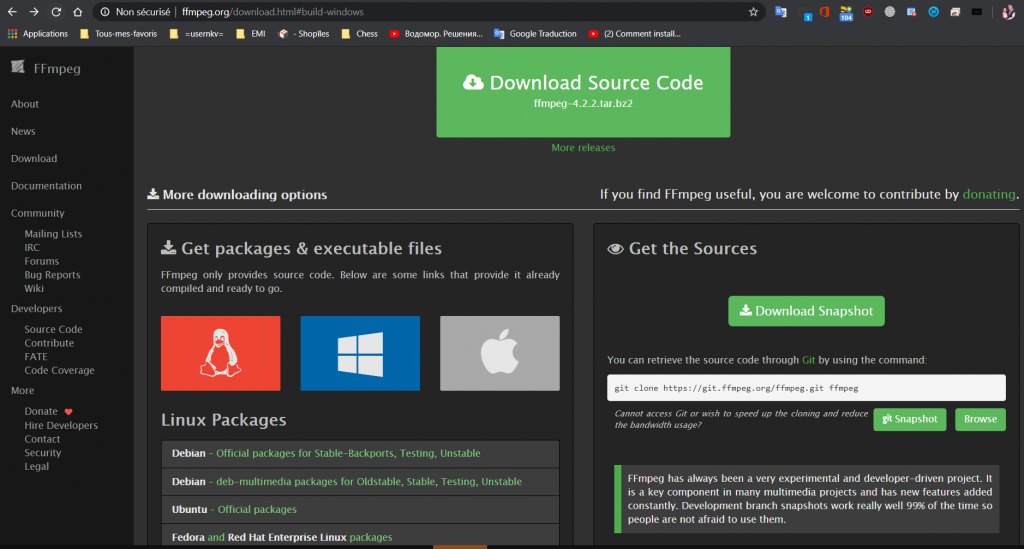Open Hire Developers in the sidebar

61,426
